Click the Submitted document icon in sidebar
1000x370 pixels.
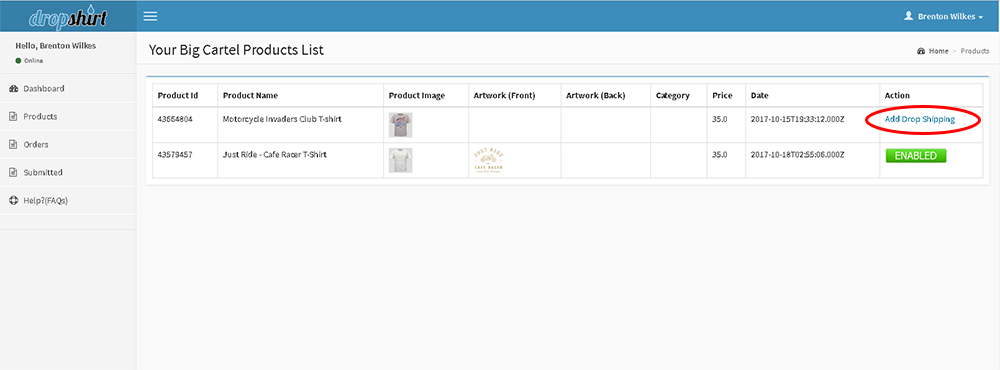pyautogui.click(x=13, y=173)
